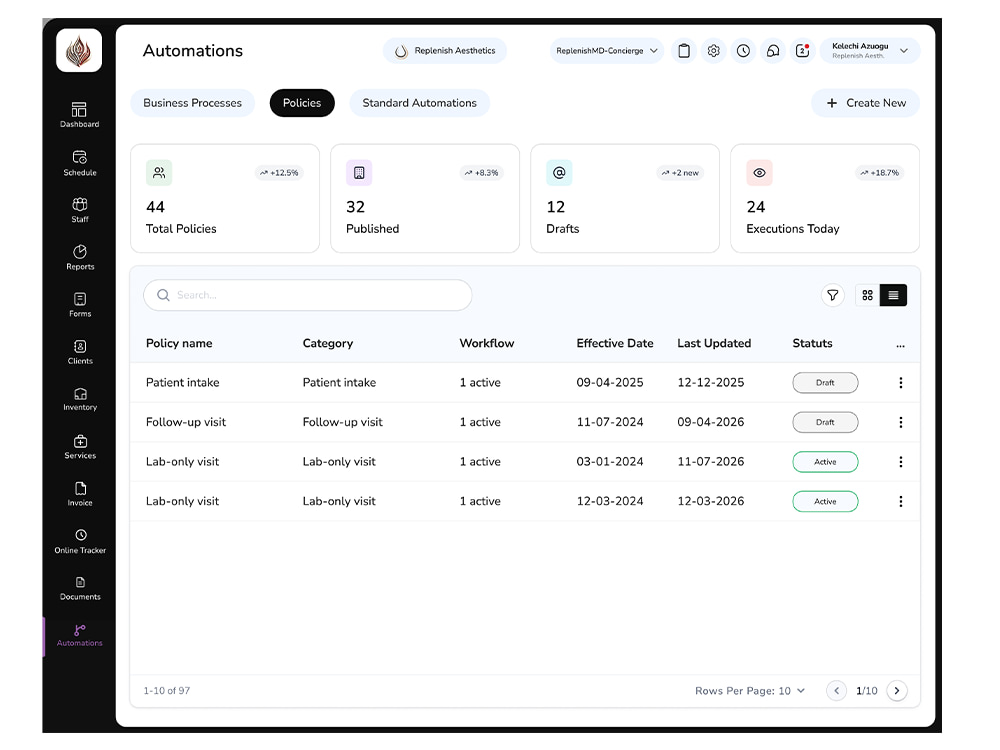This screenshot has height=750, width=1000.
Task: Click the Workflow column header
Action: click(487, 343)
